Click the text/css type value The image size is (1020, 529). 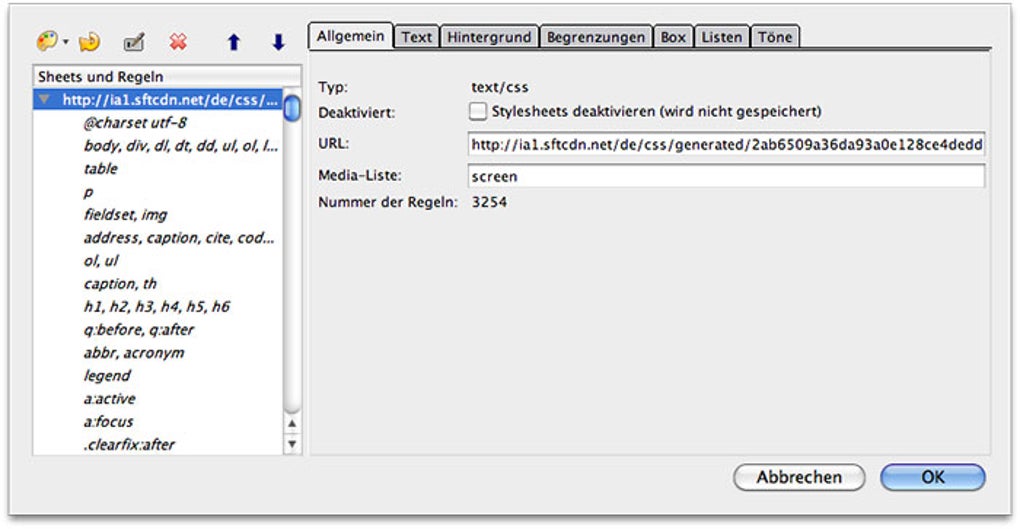click(500, 87)
